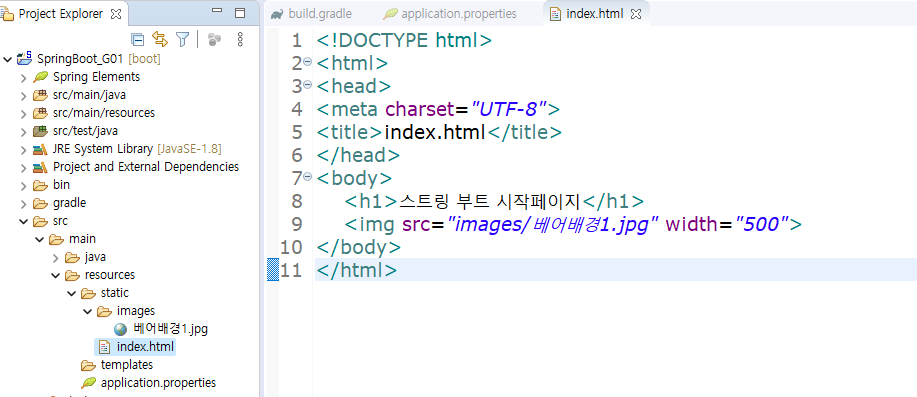The image size is (917, 397).
Task: Collapse the SpringBoot_G01 project node
Action: coord(7,59)
